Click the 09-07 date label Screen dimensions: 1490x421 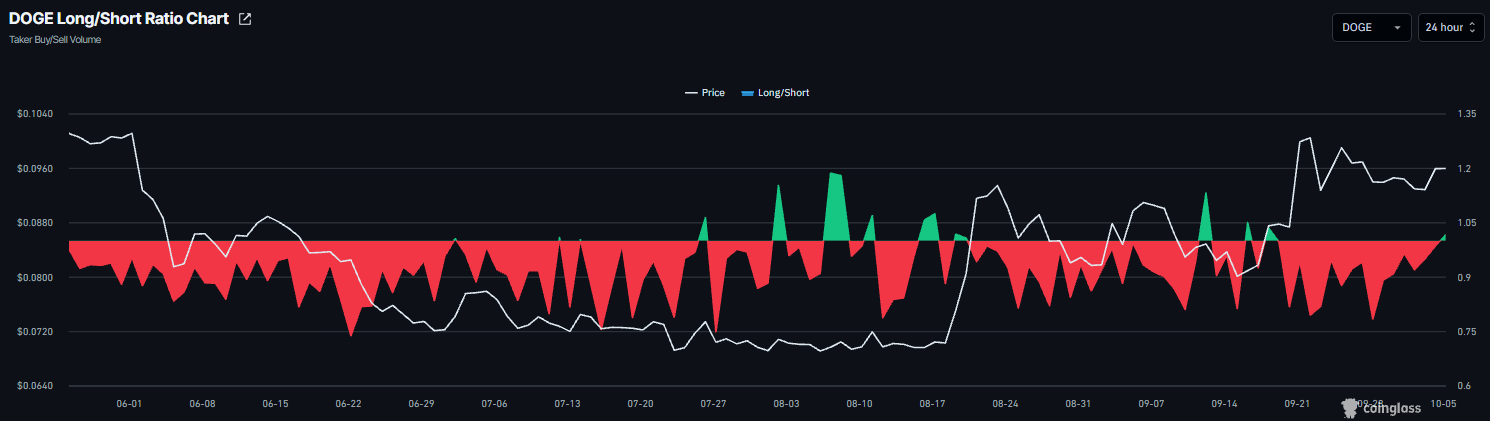(x=1152, y=404)
